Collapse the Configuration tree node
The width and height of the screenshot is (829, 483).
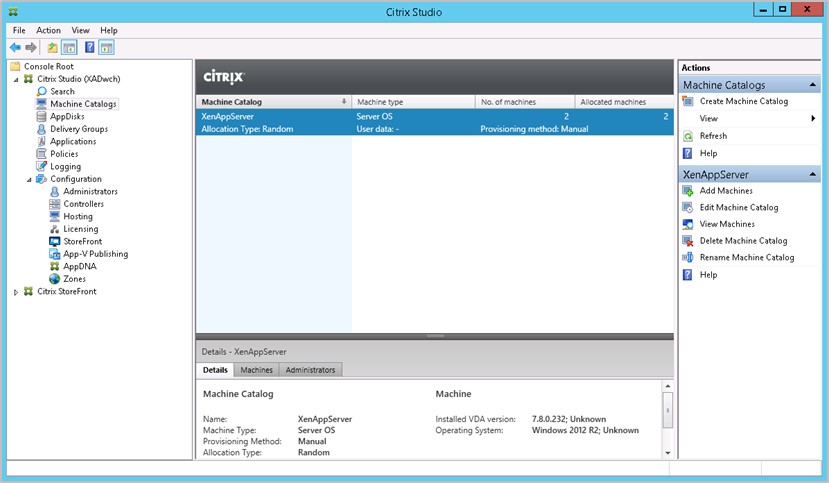tap(29, 180)
